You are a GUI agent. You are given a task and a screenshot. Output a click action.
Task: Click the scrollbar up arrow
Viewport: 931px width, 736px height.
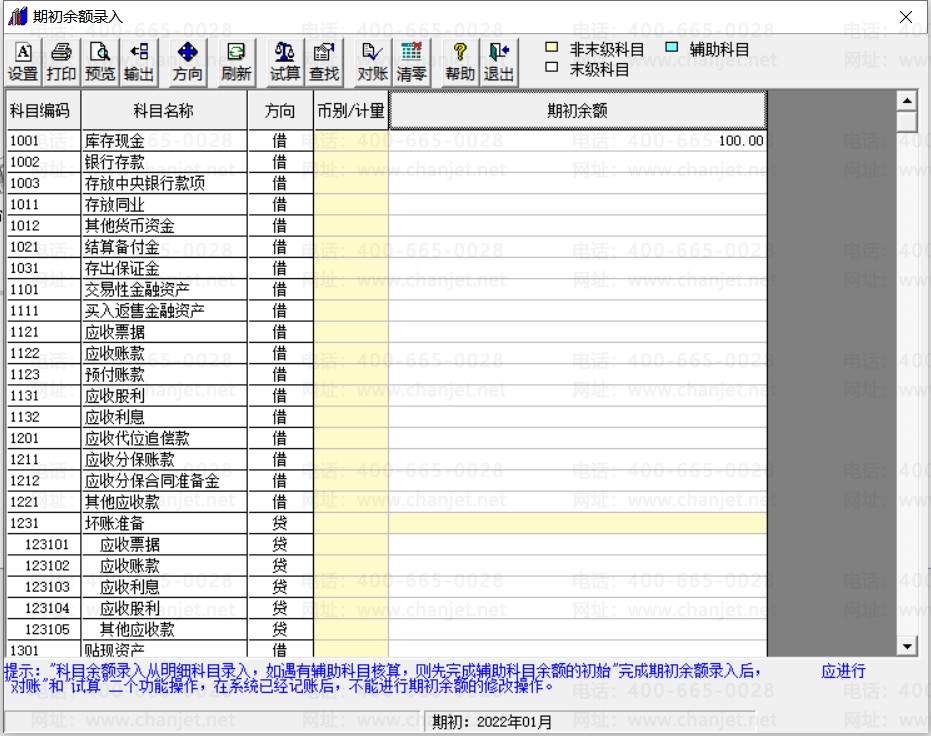[907, 101]
